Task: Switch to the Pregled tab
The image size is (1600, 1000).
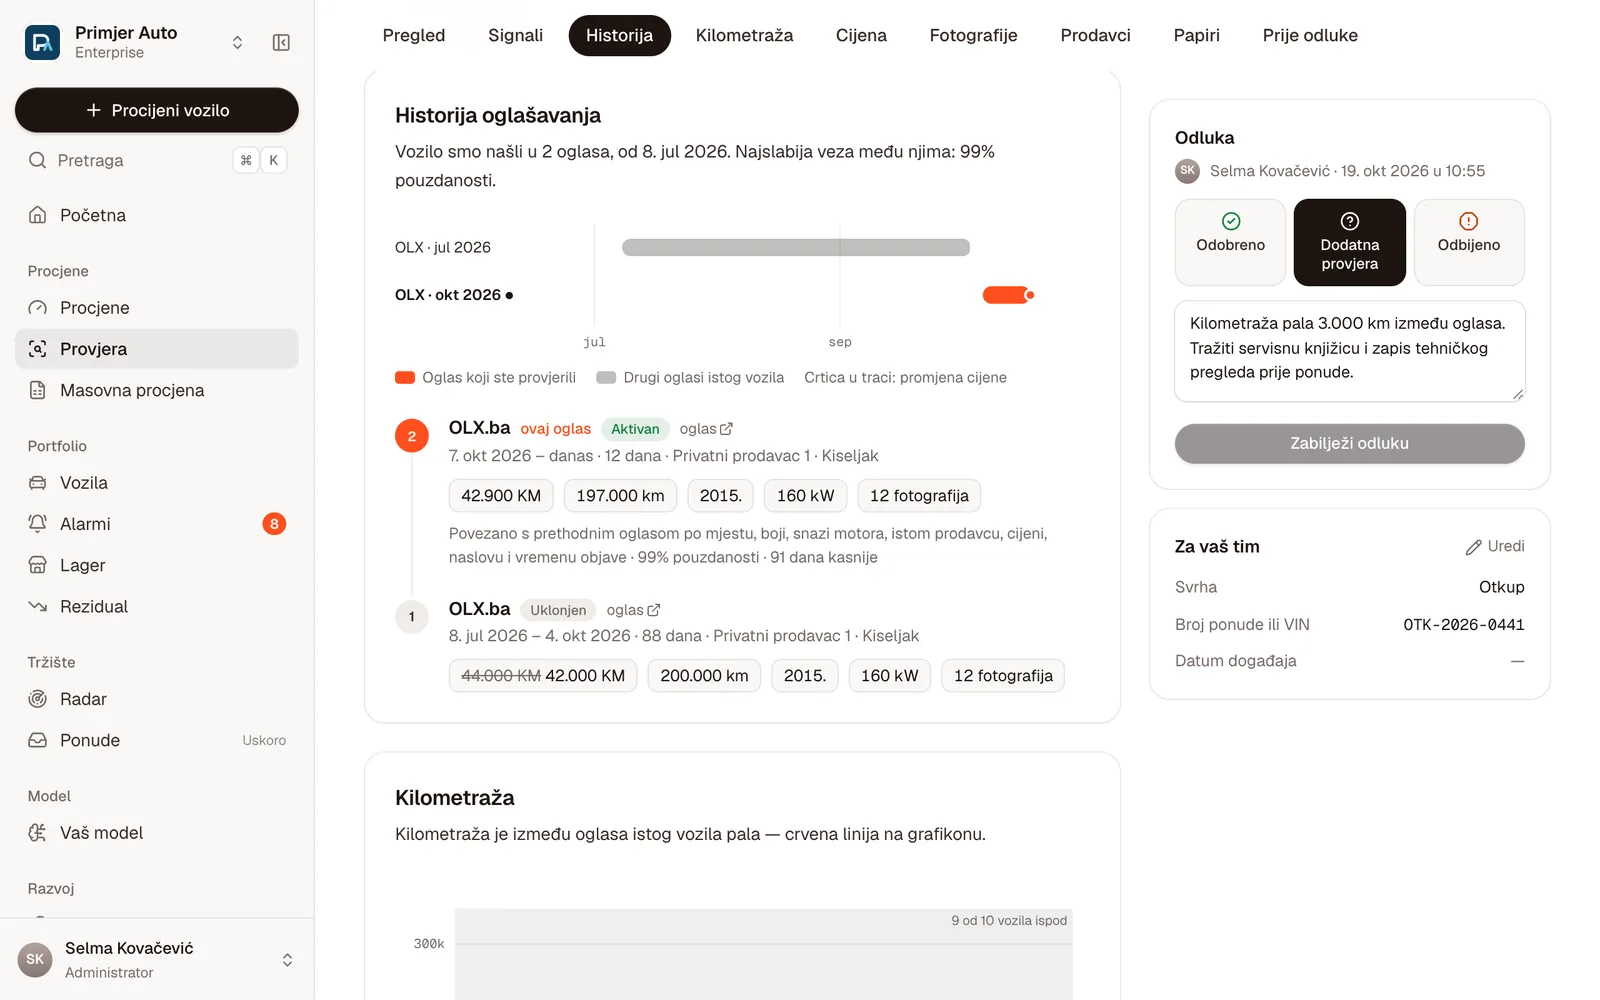Action: tap(414, 35)
